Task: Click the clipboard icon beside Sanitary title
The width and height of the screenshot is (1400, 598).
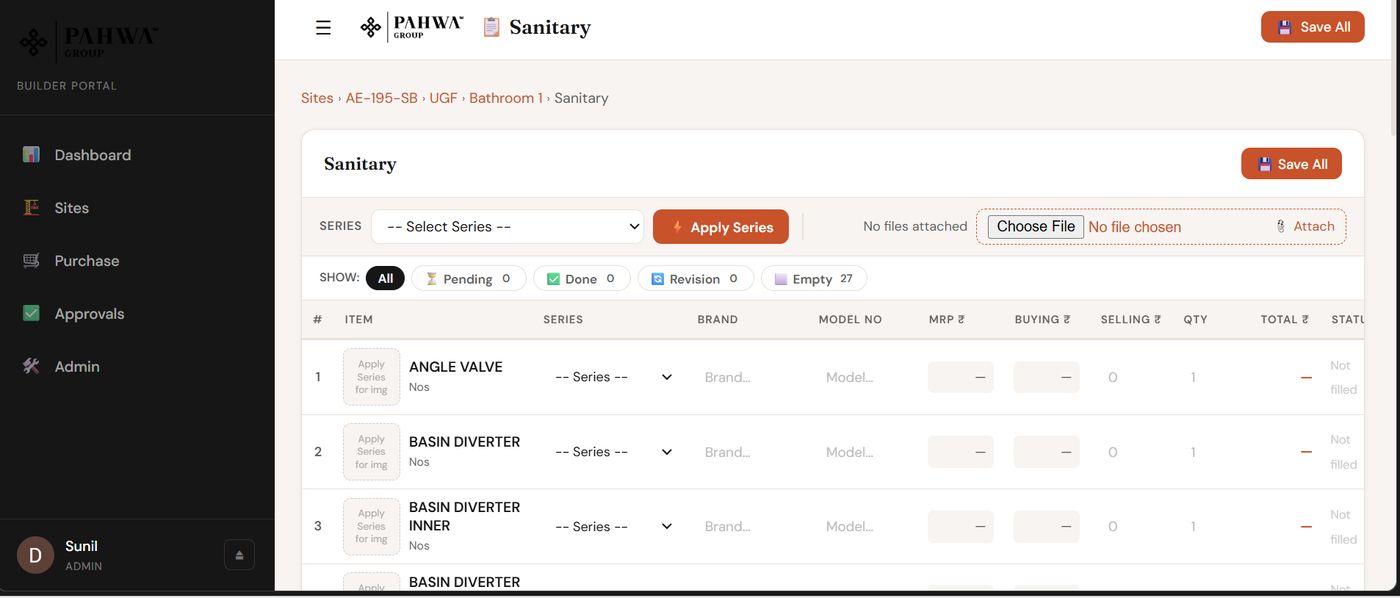Action: (491, 27)
